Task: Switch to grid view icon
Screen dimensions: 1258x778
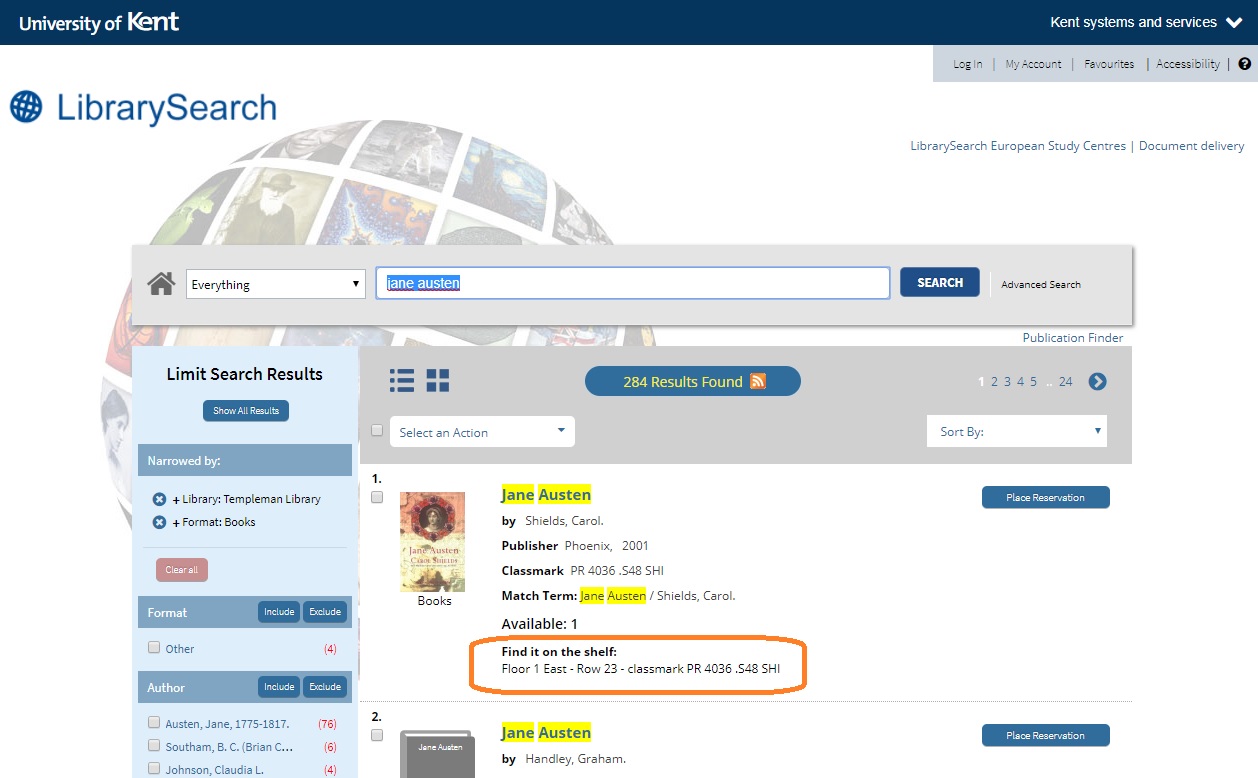Action: point(438,380)
